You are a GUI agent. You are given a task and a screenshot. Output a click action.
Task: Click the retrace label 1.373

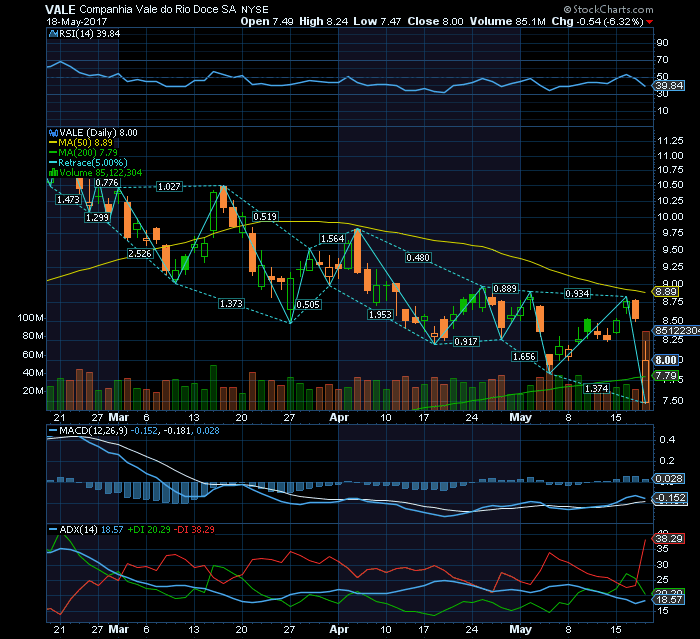pos(231,304)
